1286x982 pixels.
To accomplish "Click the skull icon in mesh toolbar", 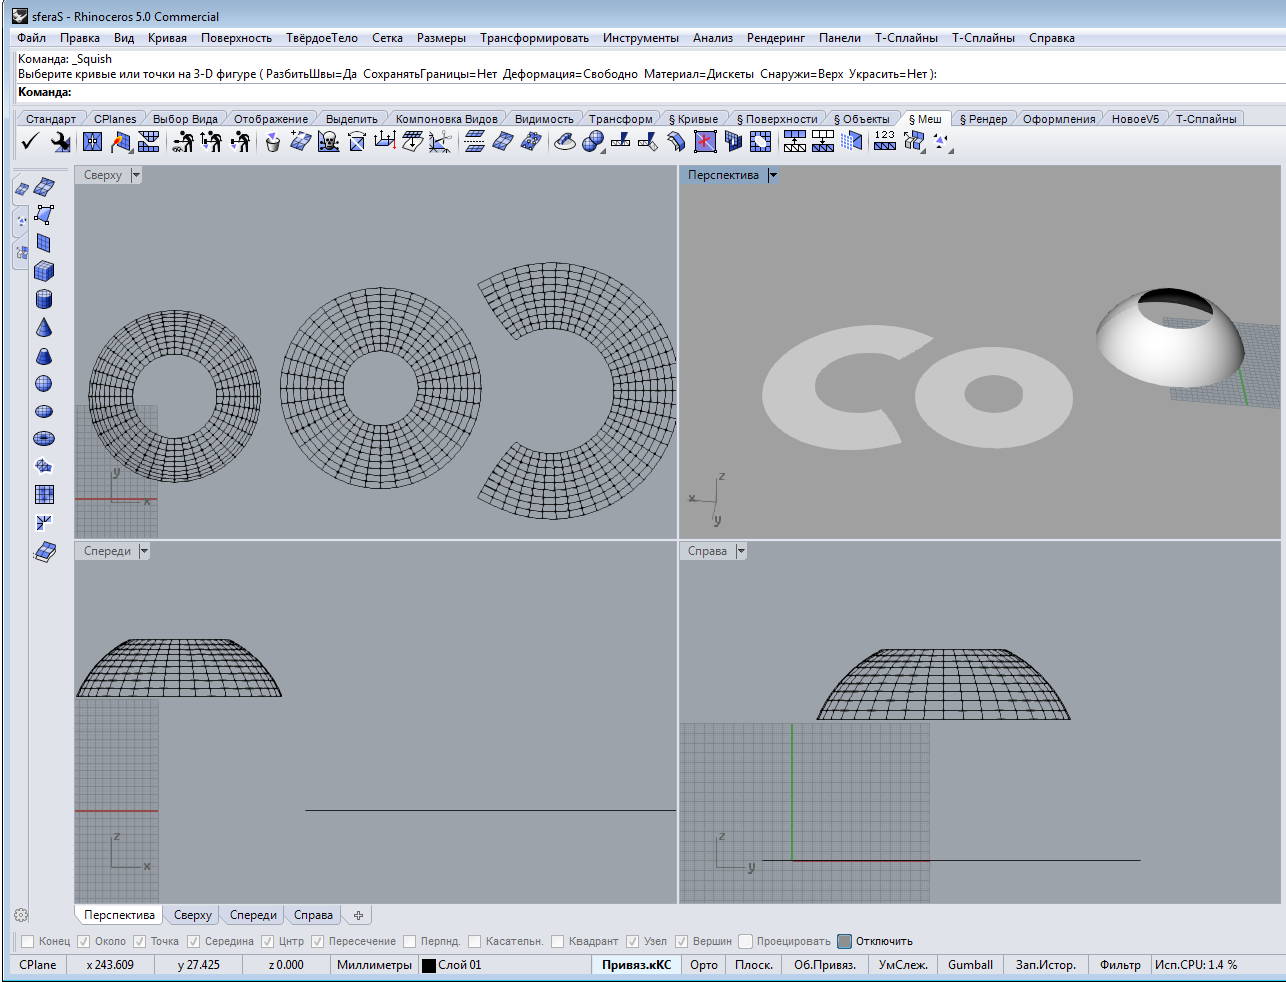I will tap(328, 142).
